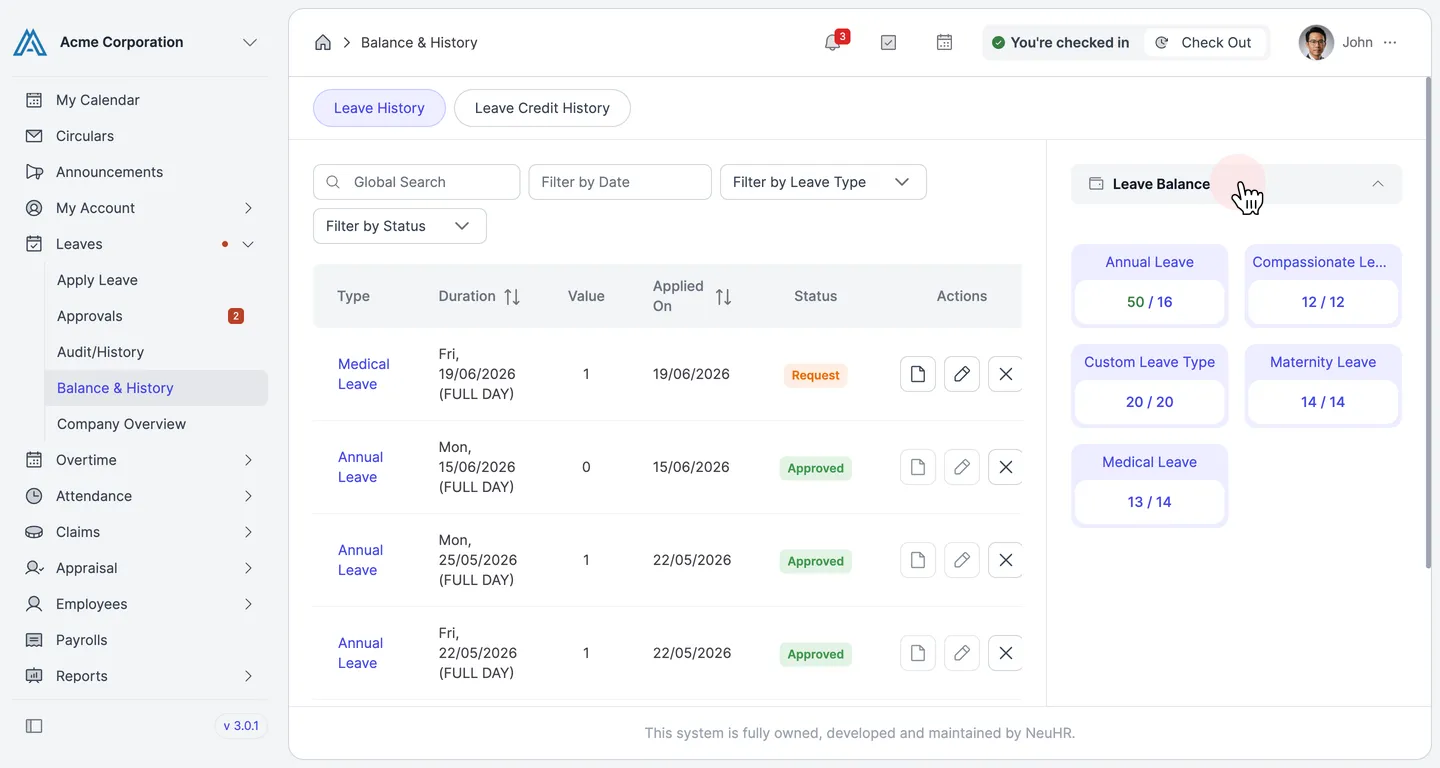Expand the Attendance submenu
The image size is (1440, 768).
(x=248, y=496)
